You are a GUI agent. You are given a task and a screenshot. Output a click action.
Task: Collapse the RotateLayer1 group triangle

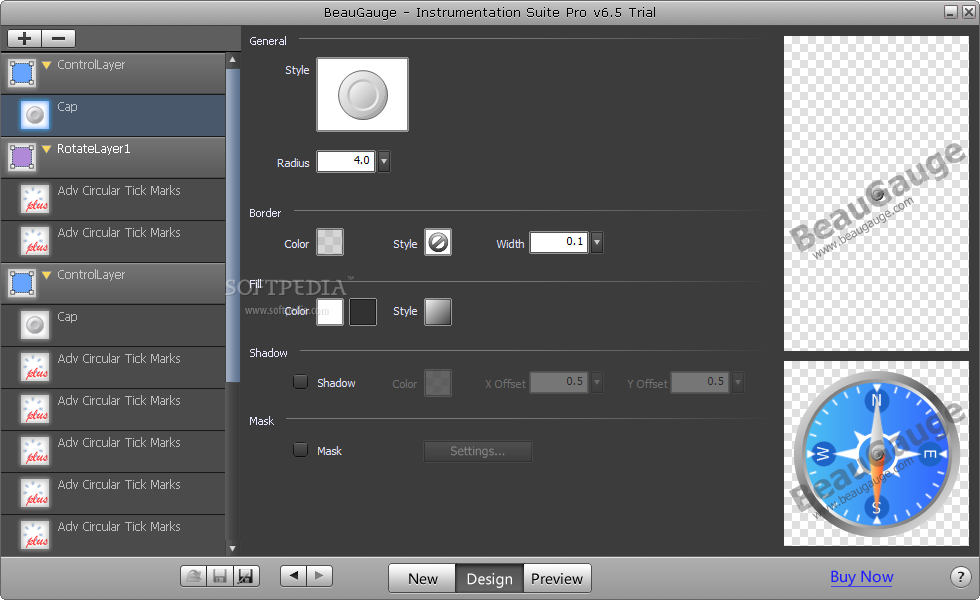[x=46, y=149]
